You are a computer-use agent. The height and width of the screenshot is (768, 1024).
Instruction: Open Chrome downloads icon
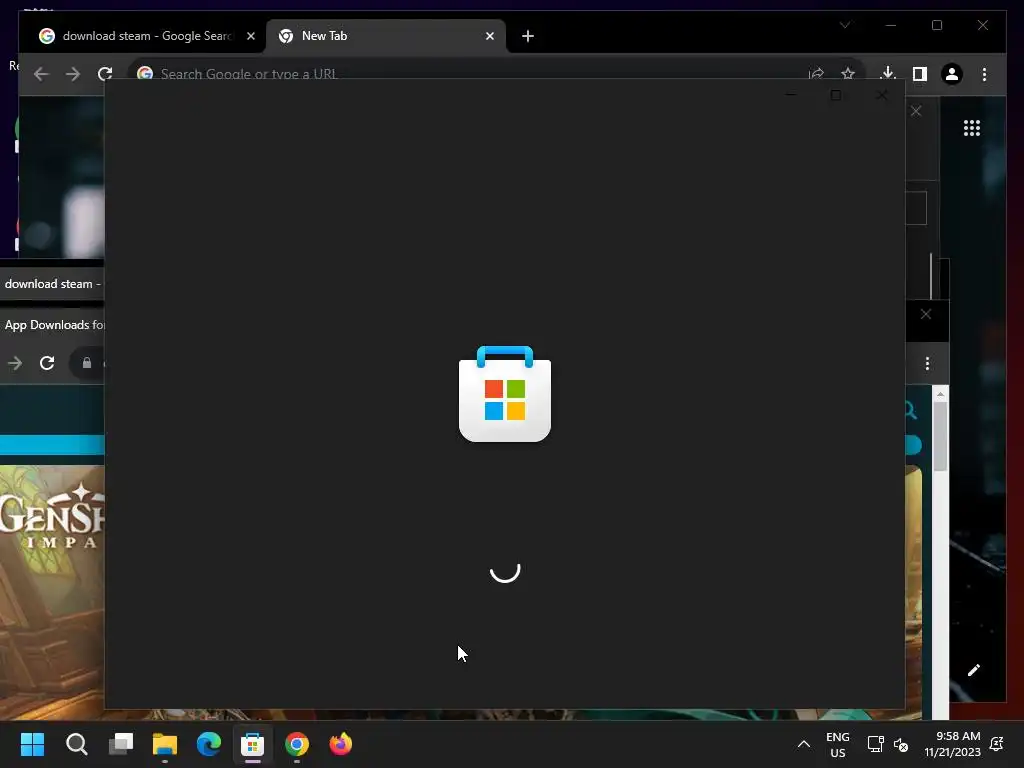888,73
